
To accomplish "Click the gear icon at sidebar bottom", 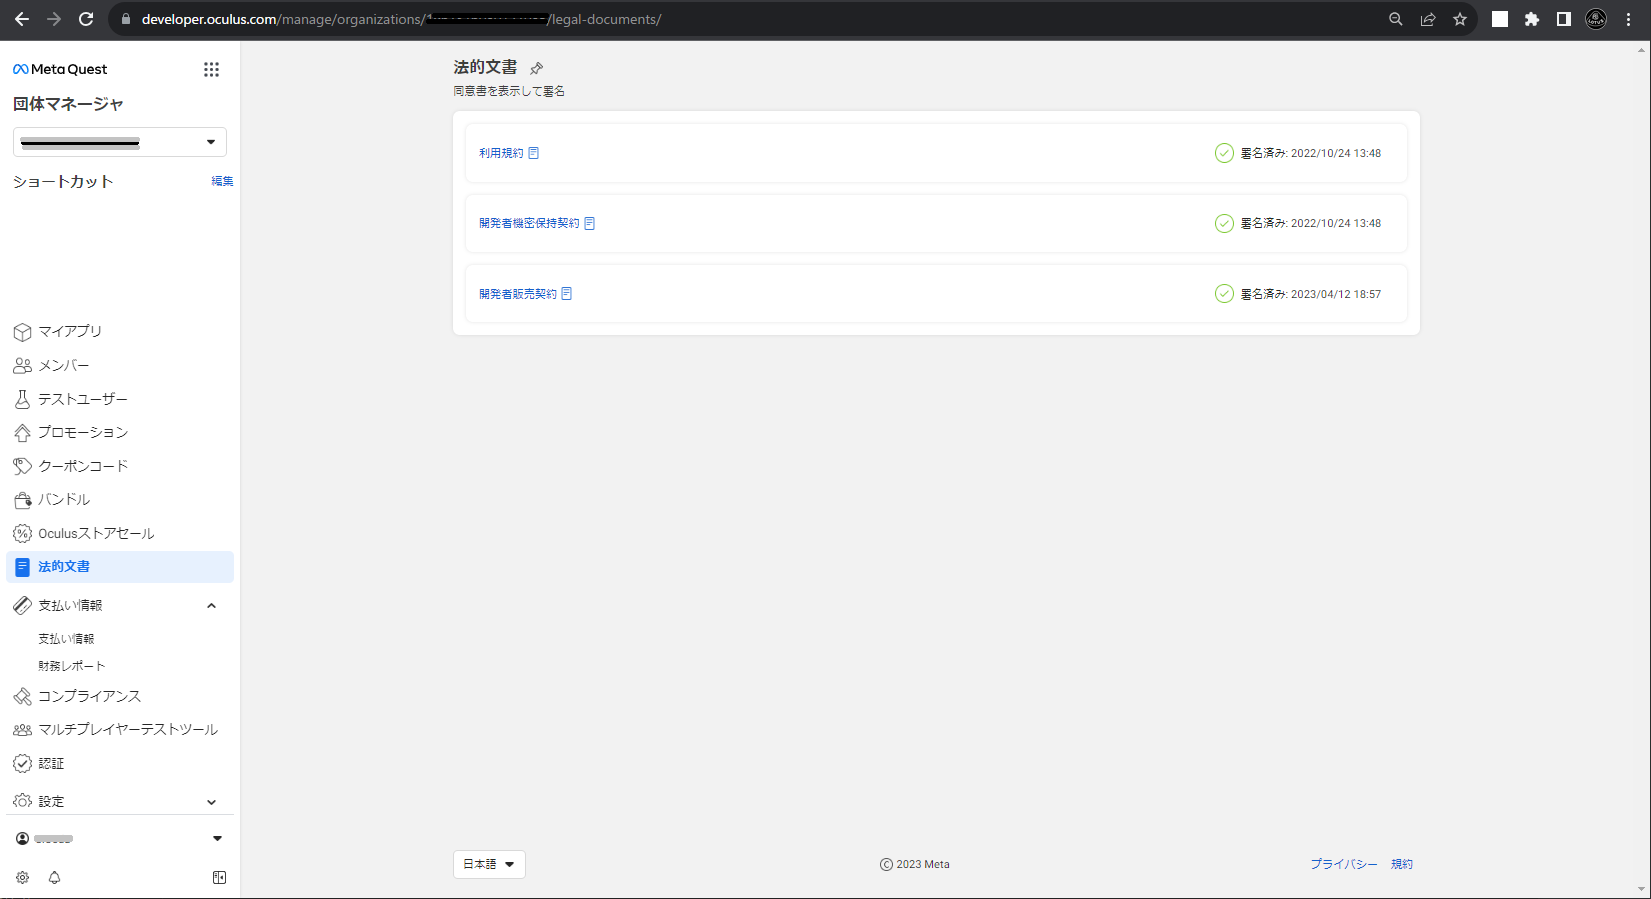I will click(x=22, y=877).
